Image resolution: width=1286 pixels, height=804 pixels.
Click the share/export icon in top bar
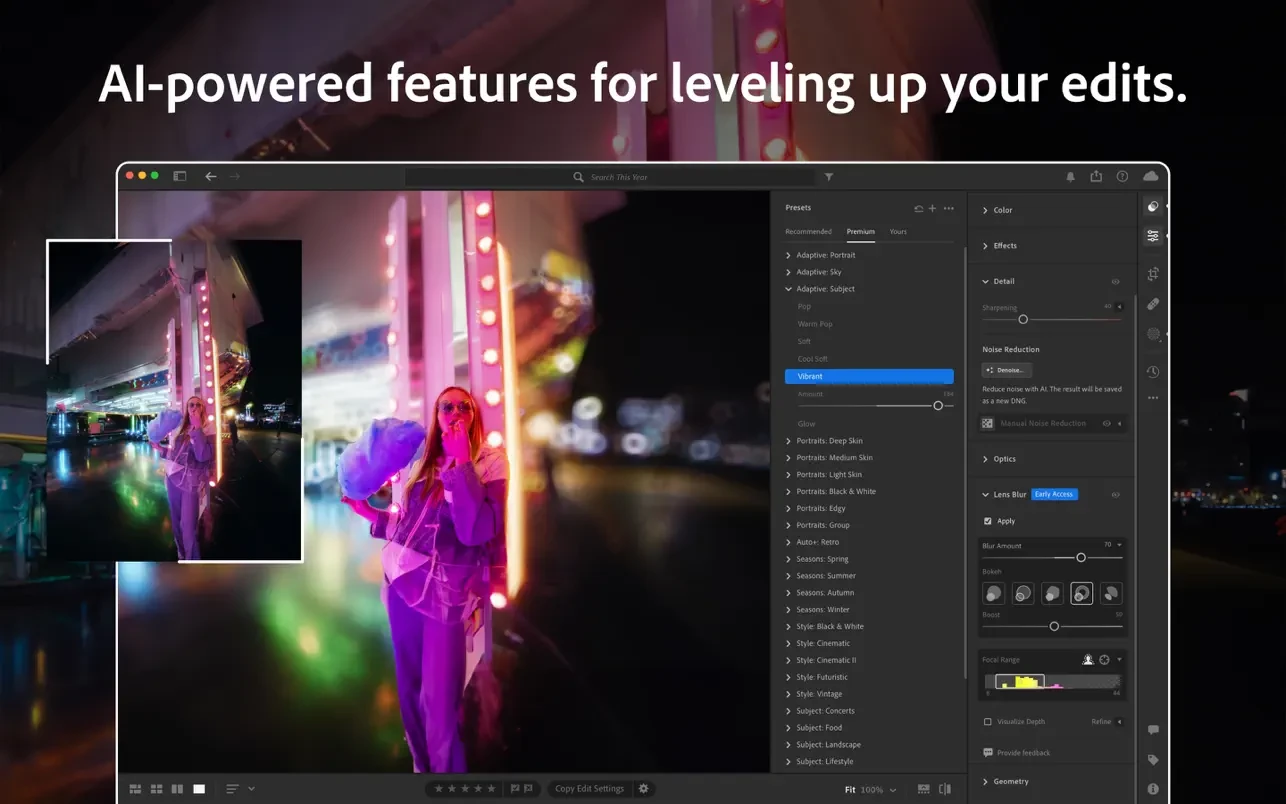1096,176
